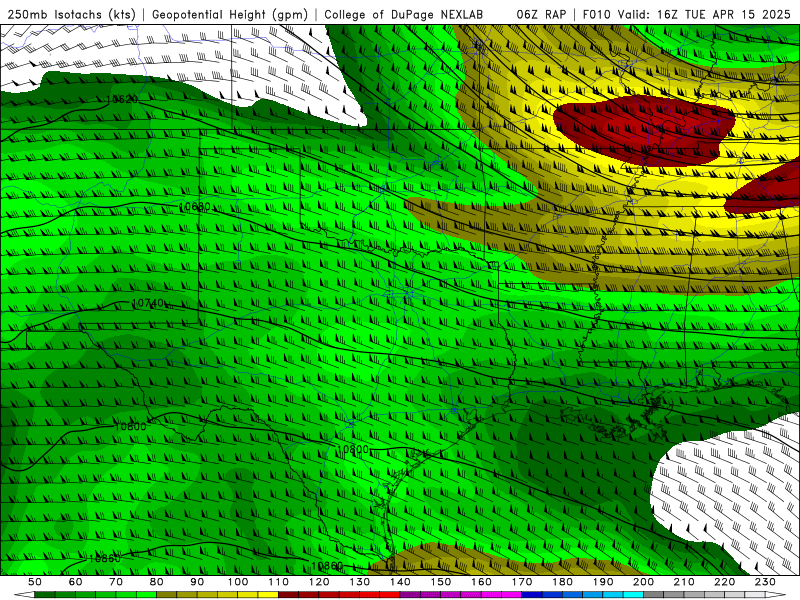Pick the darkest green swatch below the 50 value
The image size is (800, 600).
tap(45, 595)
